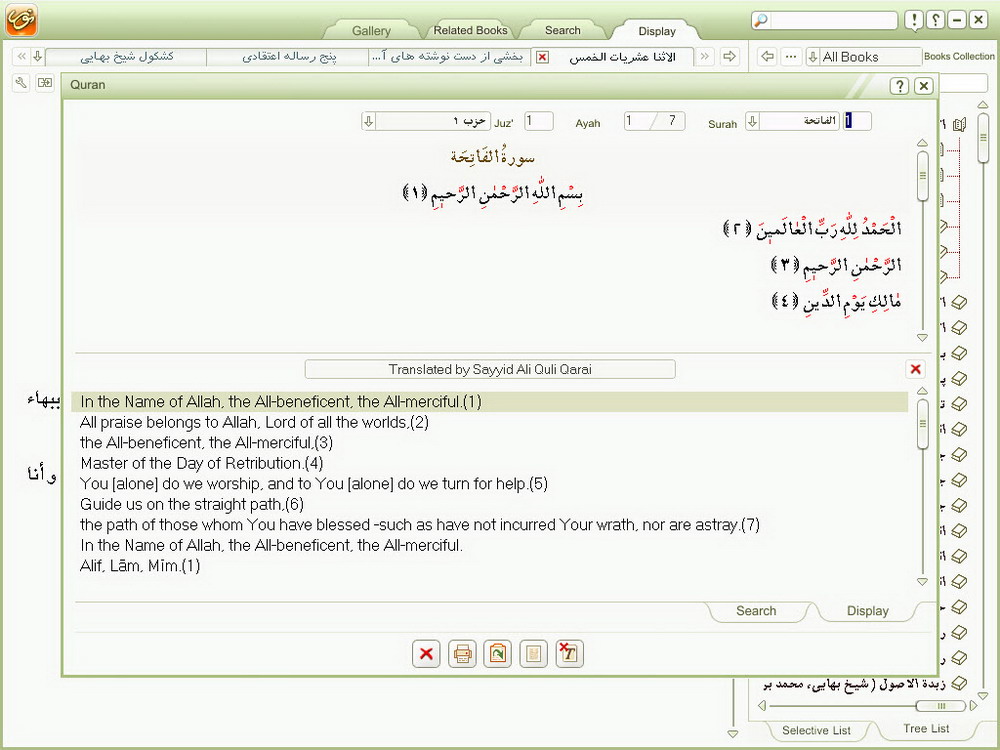Open the Search tab in Quran dialog
The height and width of the screenshot is (750, 1000).
click(x=756, y=611)
